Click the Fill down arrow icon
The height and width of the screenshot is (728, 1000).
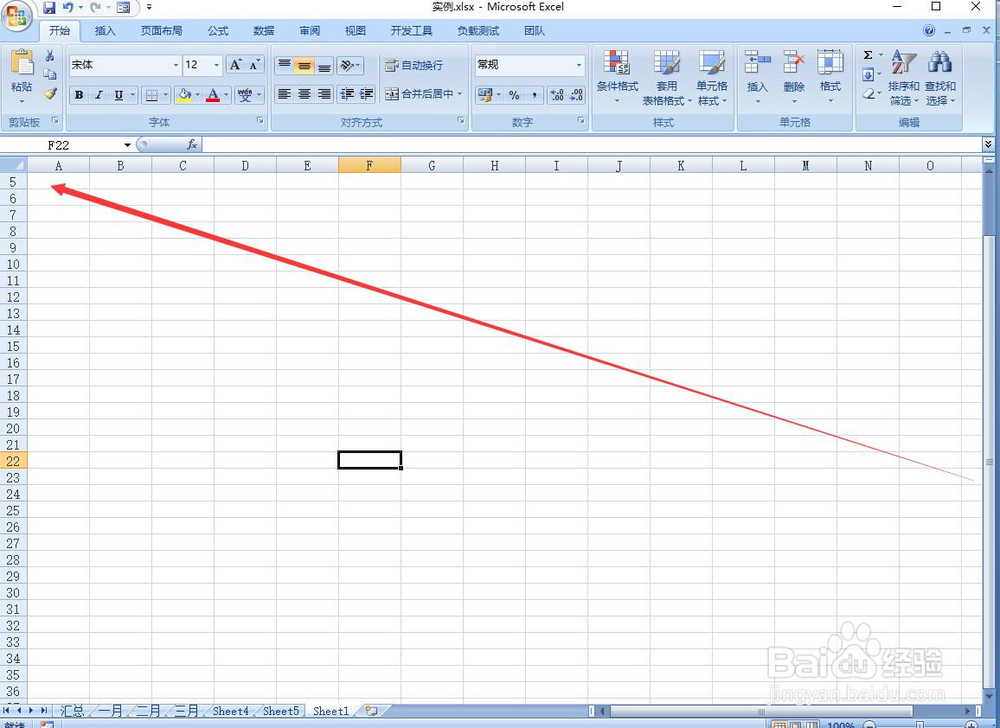point(868,75)
